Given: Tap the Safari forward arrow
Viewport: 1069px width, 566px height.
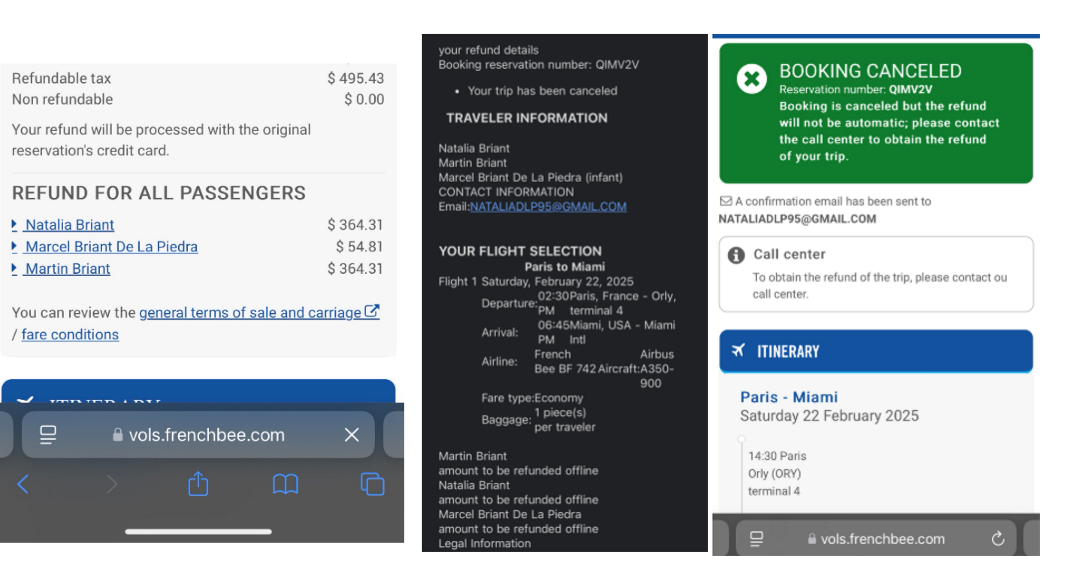Looking at the screenshot, I should pos(112,485).
